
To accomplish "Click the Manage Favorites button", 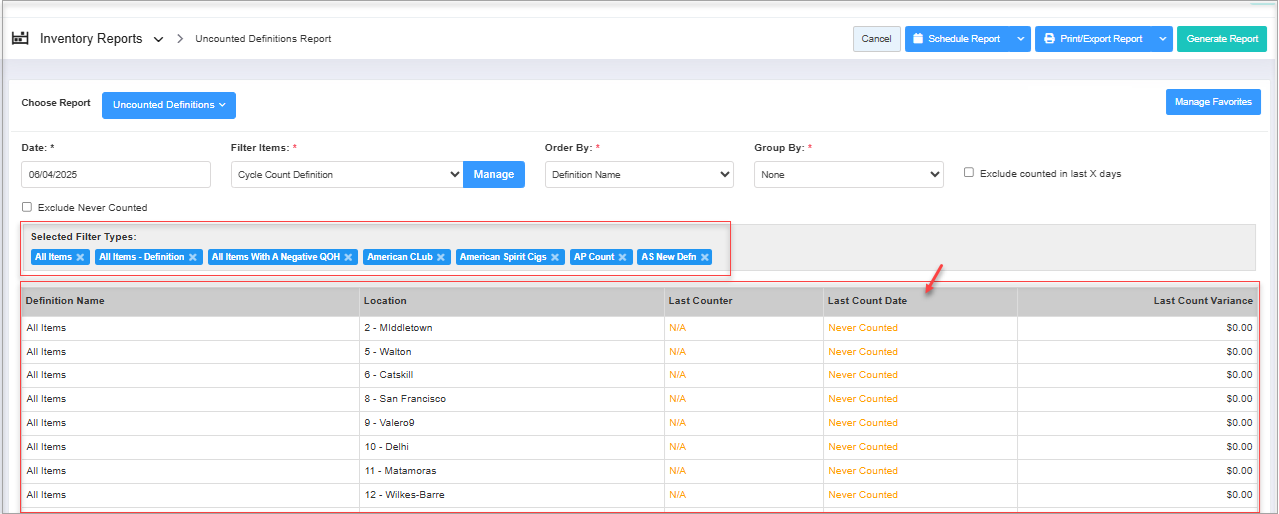I will click(1213, 102).
